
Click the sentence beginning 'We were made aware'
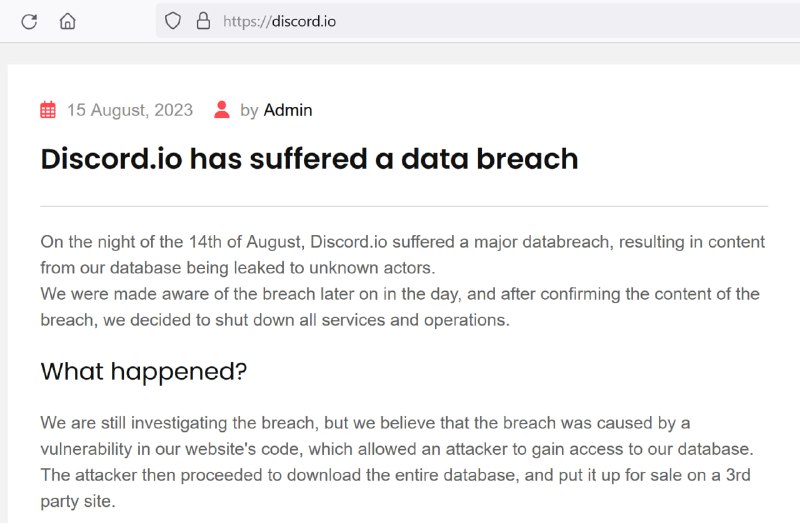click(400, 294)
